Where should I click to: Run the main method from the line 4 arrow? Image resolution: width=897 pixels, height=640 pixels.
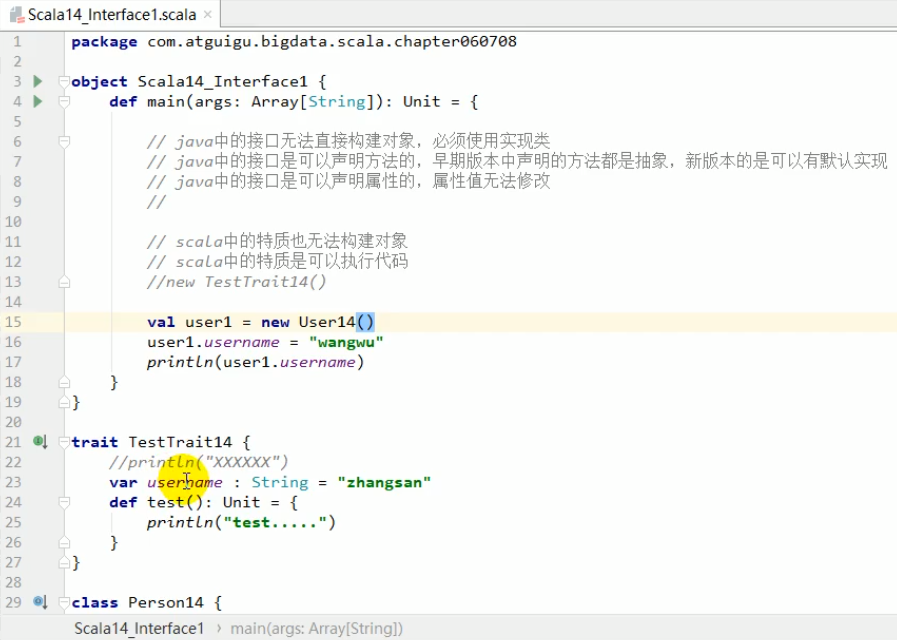pos(38,101)
